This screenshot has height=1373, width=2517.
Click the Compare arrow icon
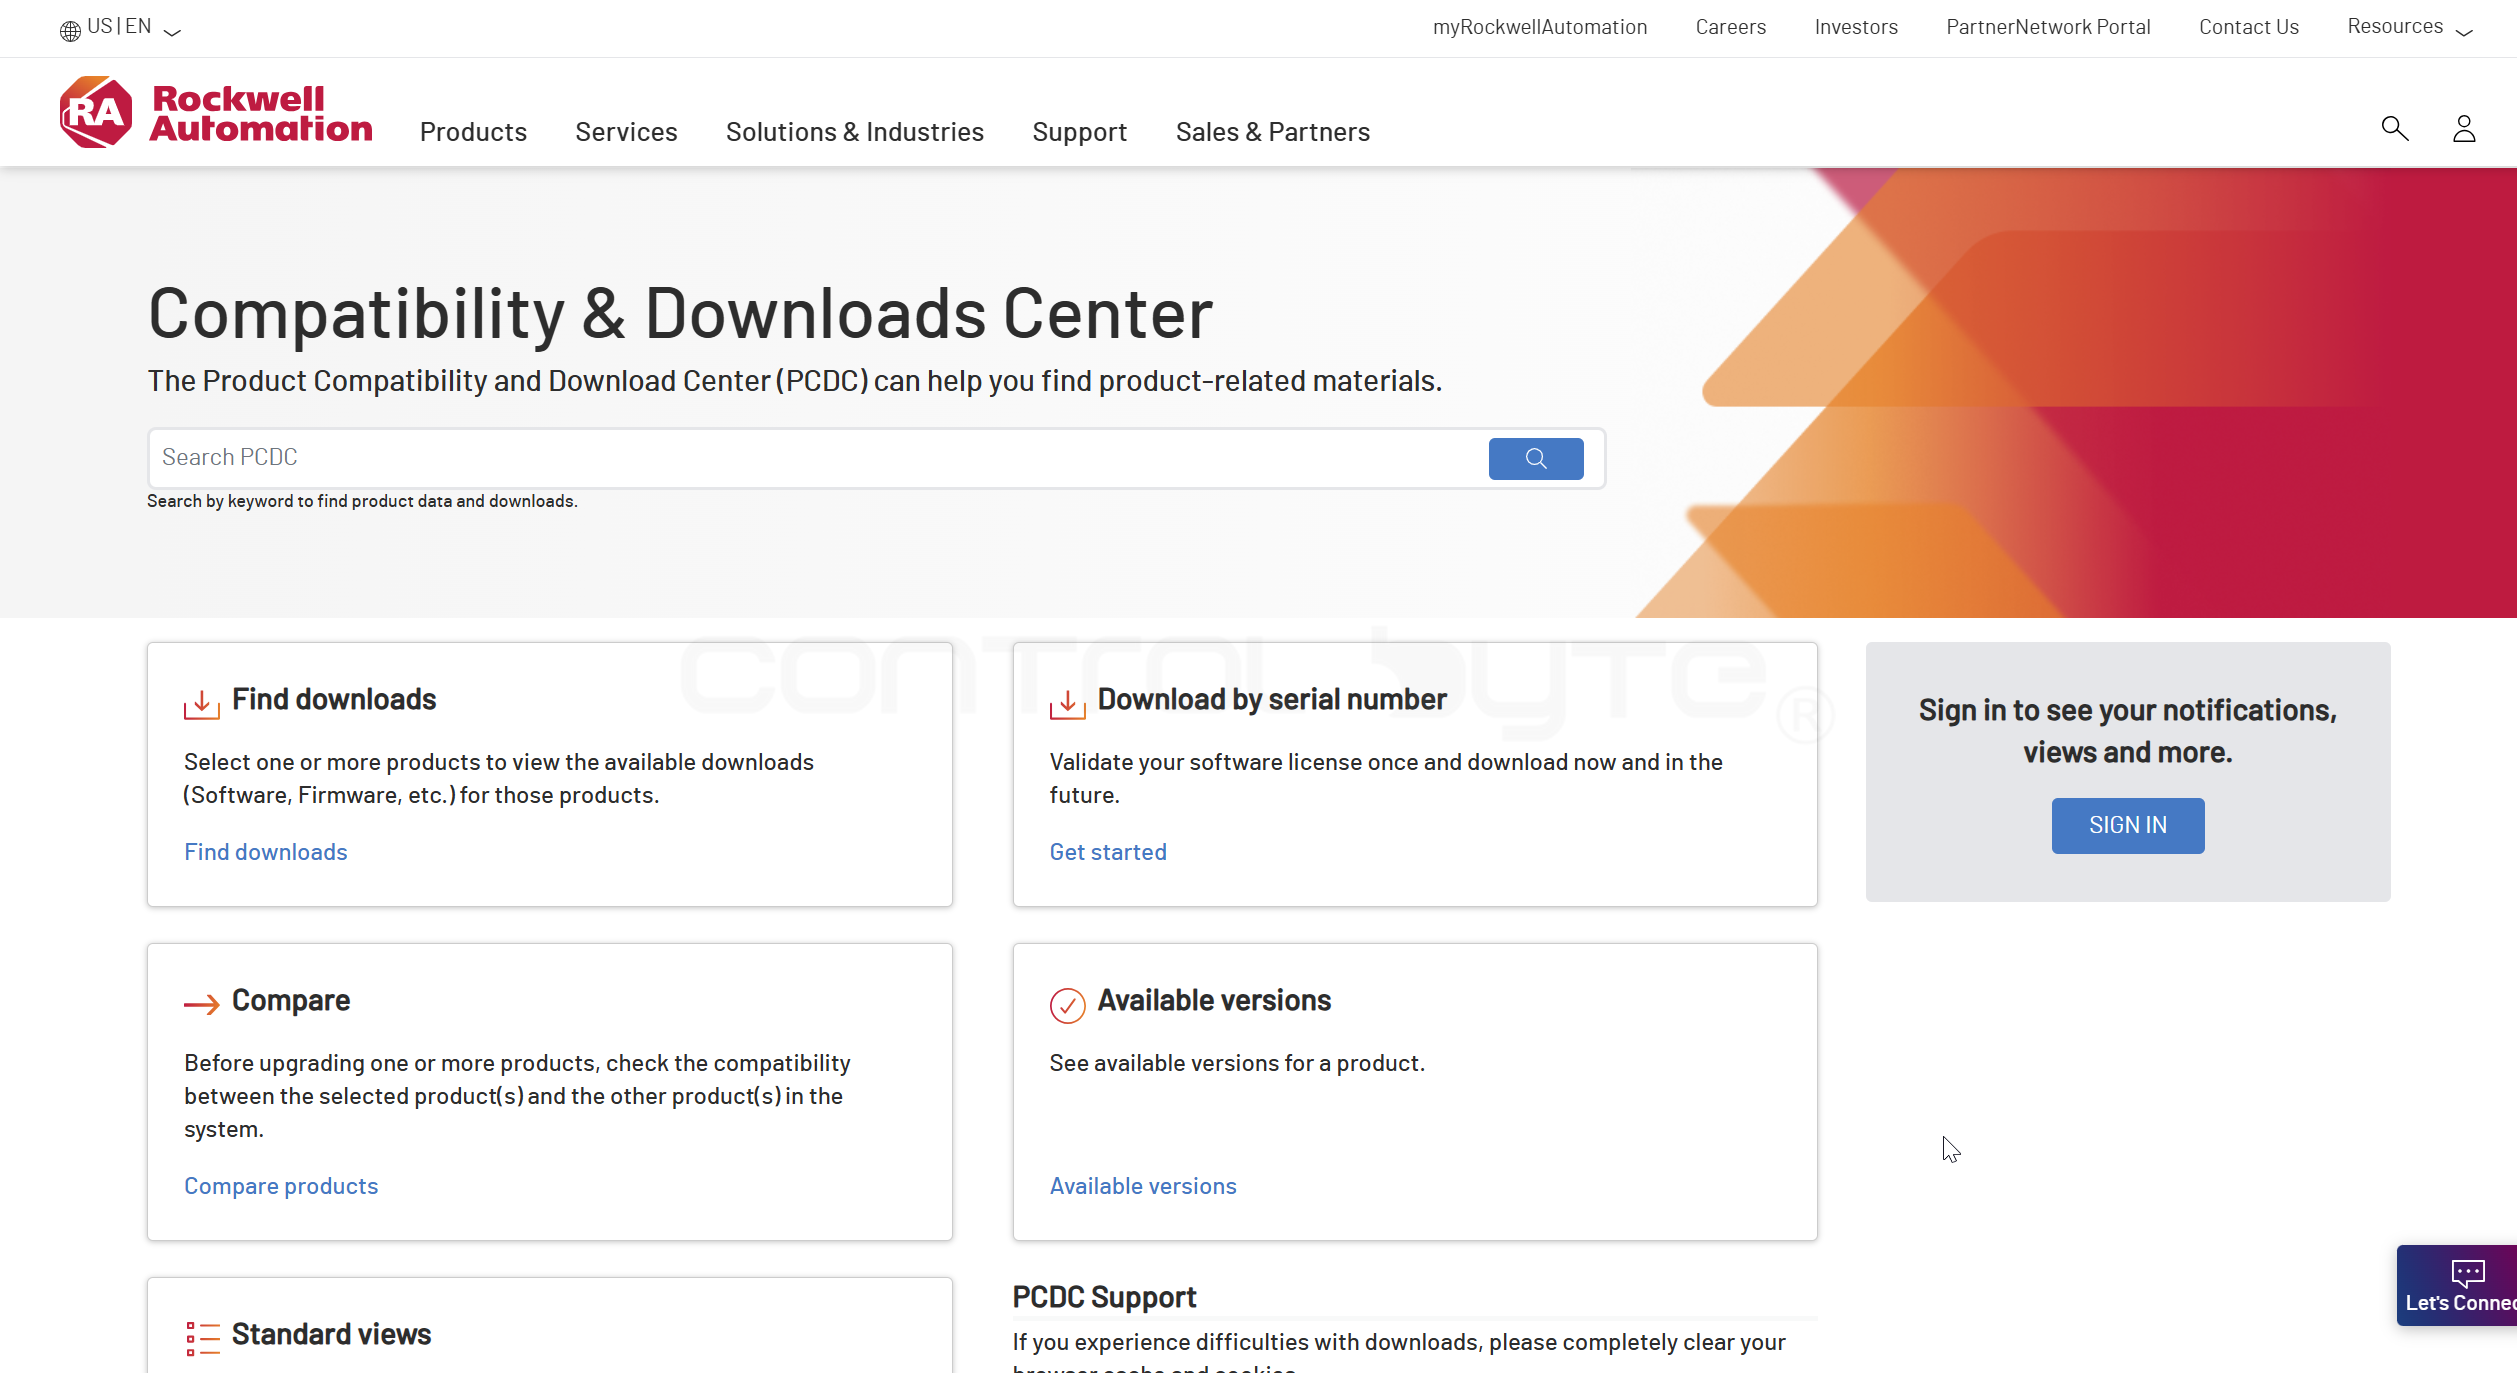[x=202, y=1004]
